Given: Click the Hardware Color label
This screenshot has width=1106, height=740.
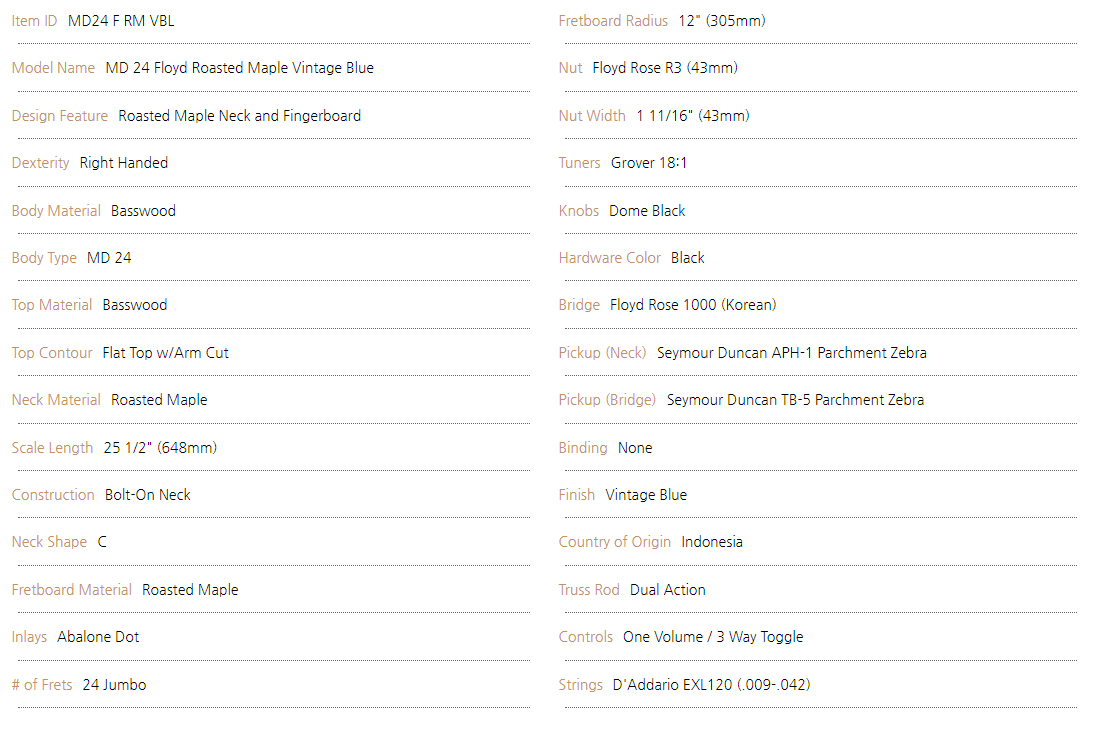Looking at the screenshot, I should (609, 258).
